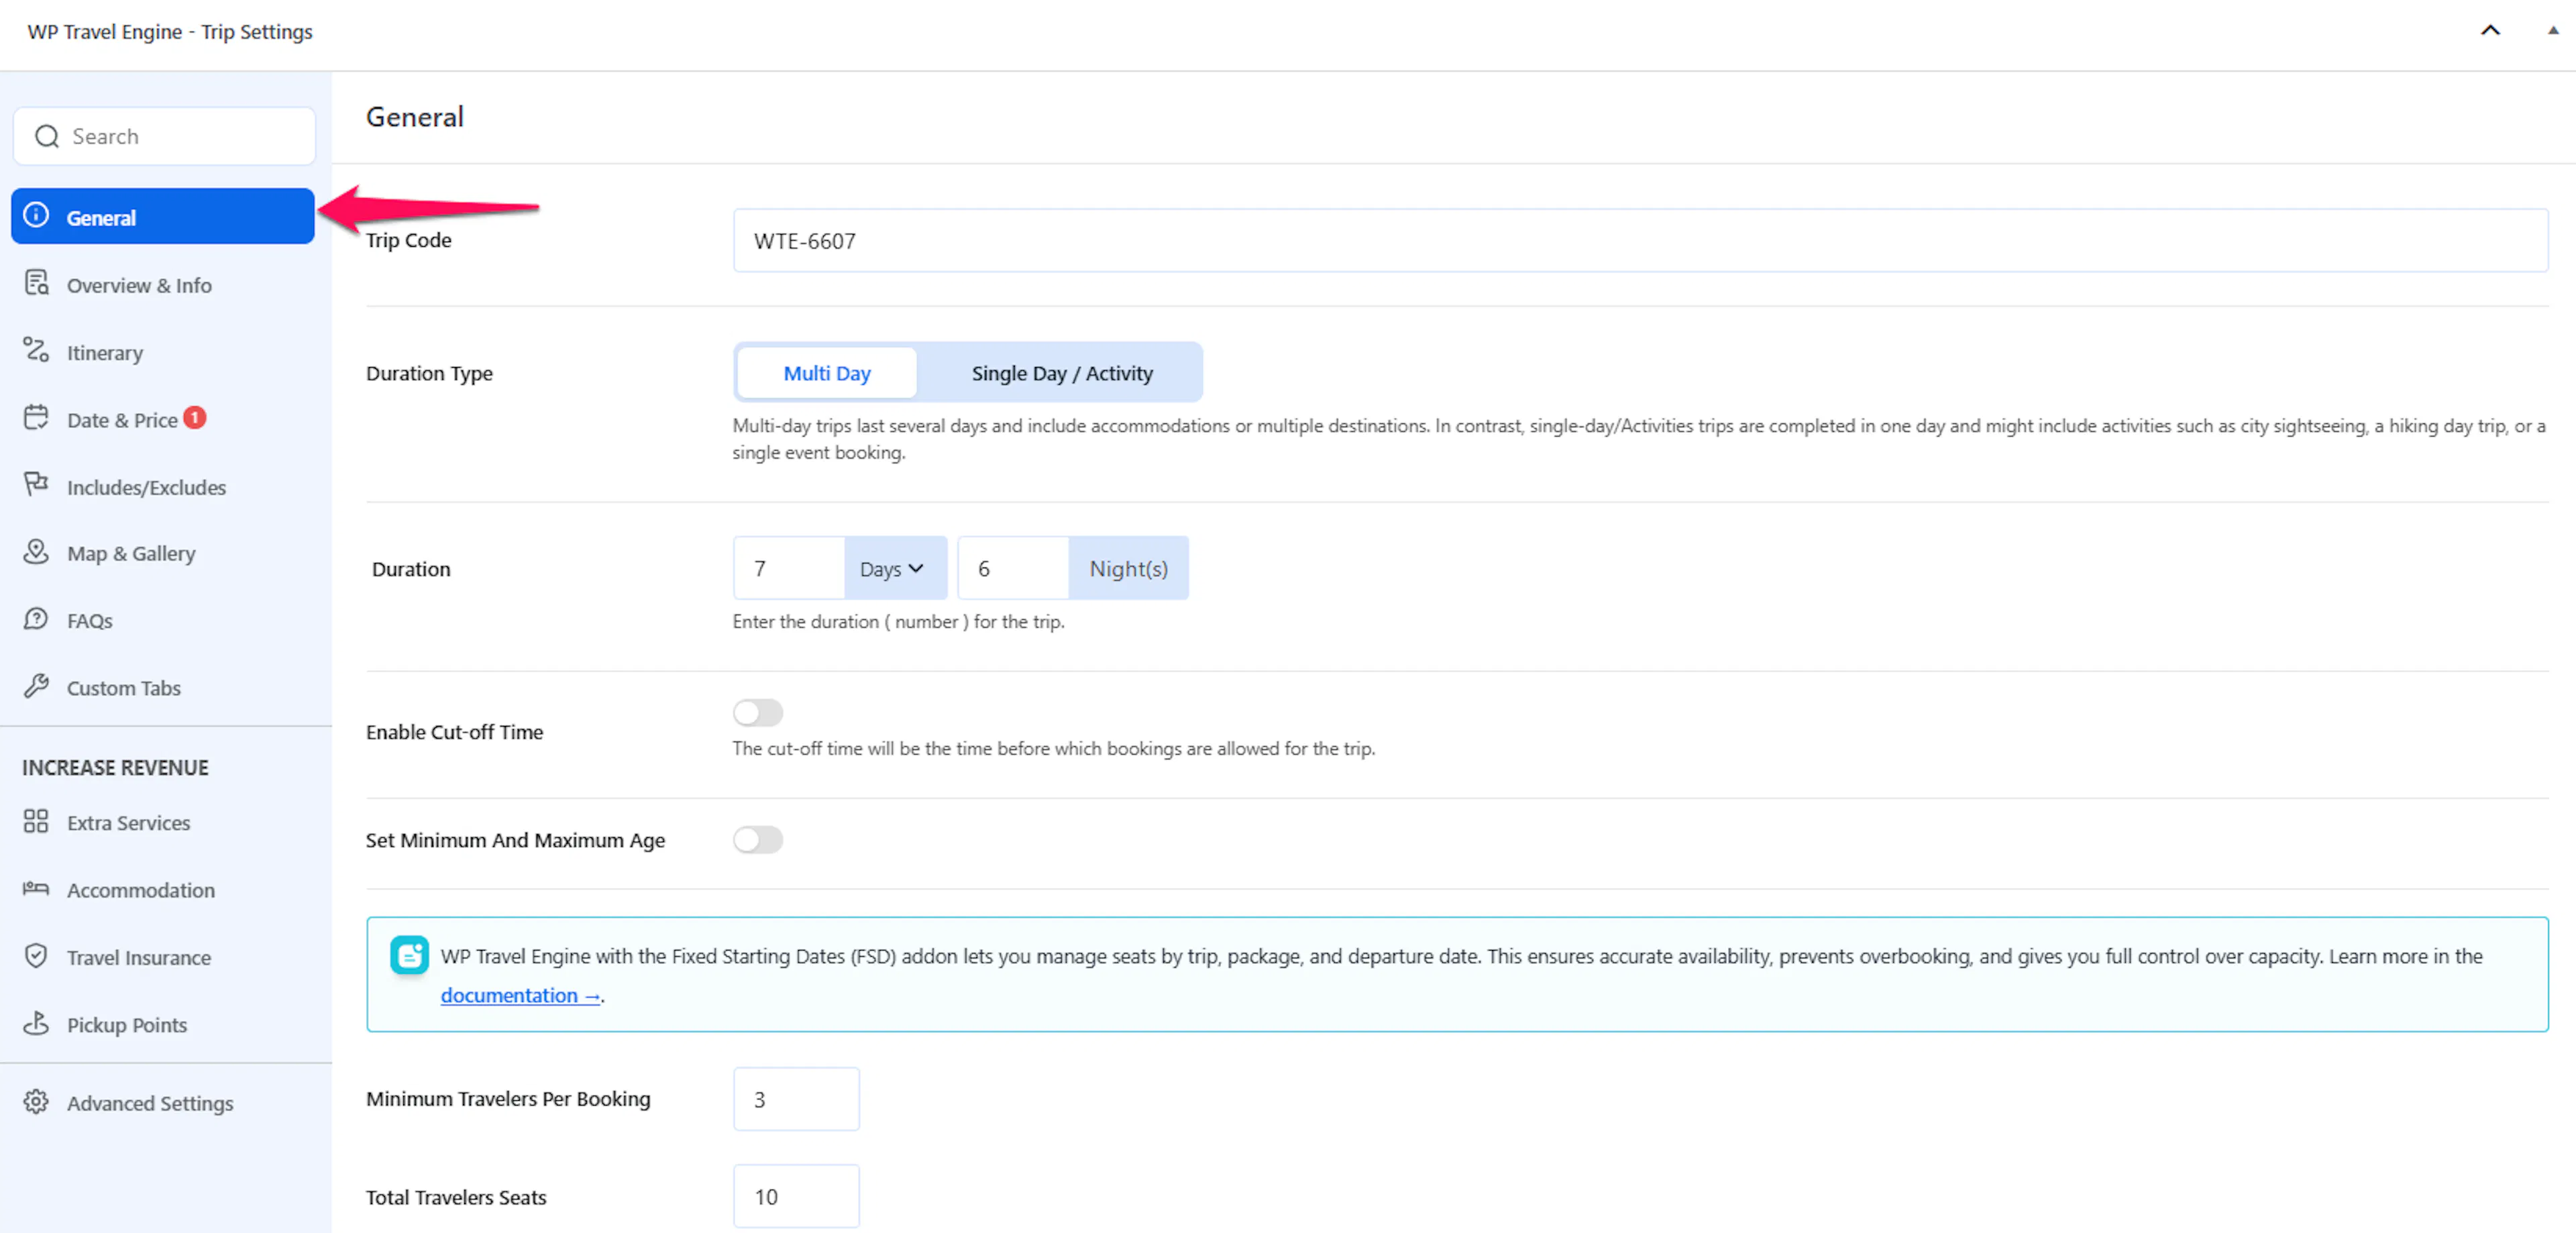This screenshot has width=2576, height=1233.
Task: Toggle Set Minimum And Maximum Age
Action: (x=757, y=839)
